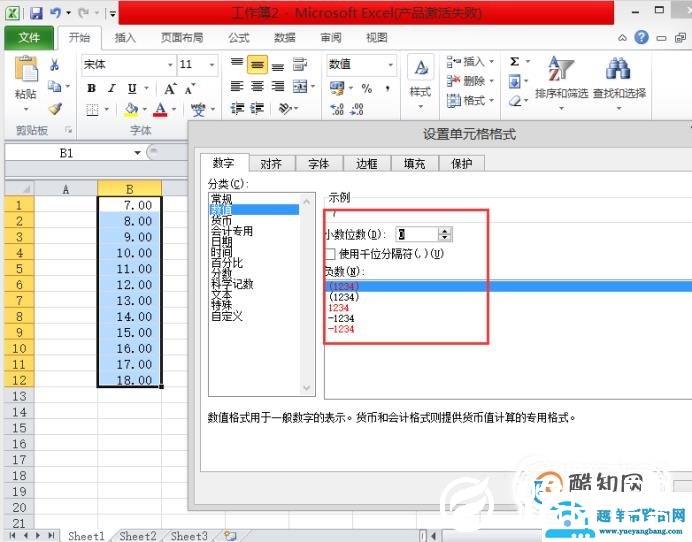This screenshot has width=692, height=542.
Task: Click the Save icon in quick access toolbar
Action: 36,13
